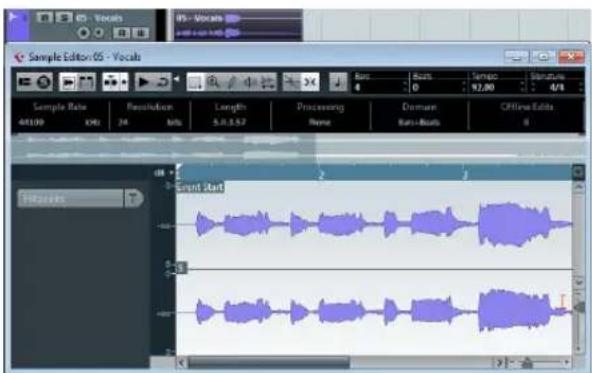The height and width of the screenshot is (373, 592).
Task: Toggle Show Regions button
Action: coord(86,82)
